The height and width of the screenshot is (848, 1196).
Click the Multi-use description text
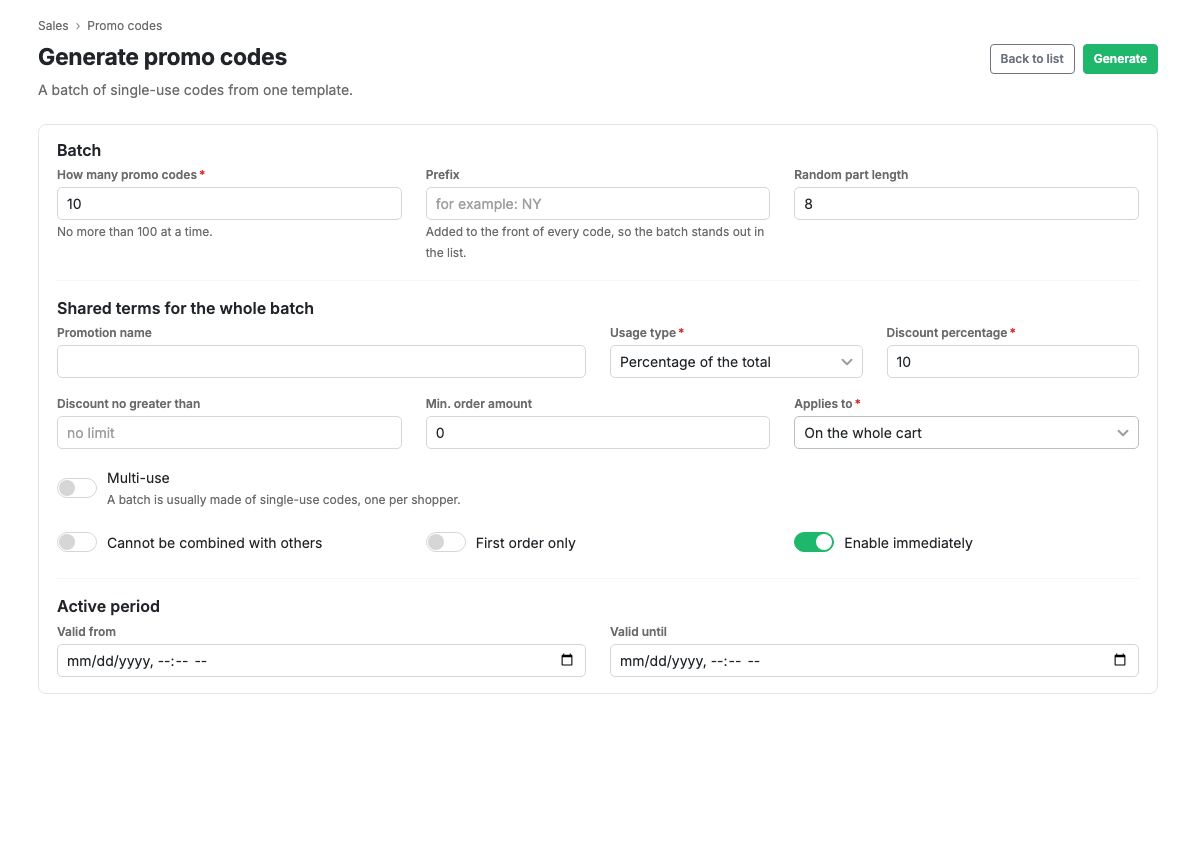click(x=284, y=499)
